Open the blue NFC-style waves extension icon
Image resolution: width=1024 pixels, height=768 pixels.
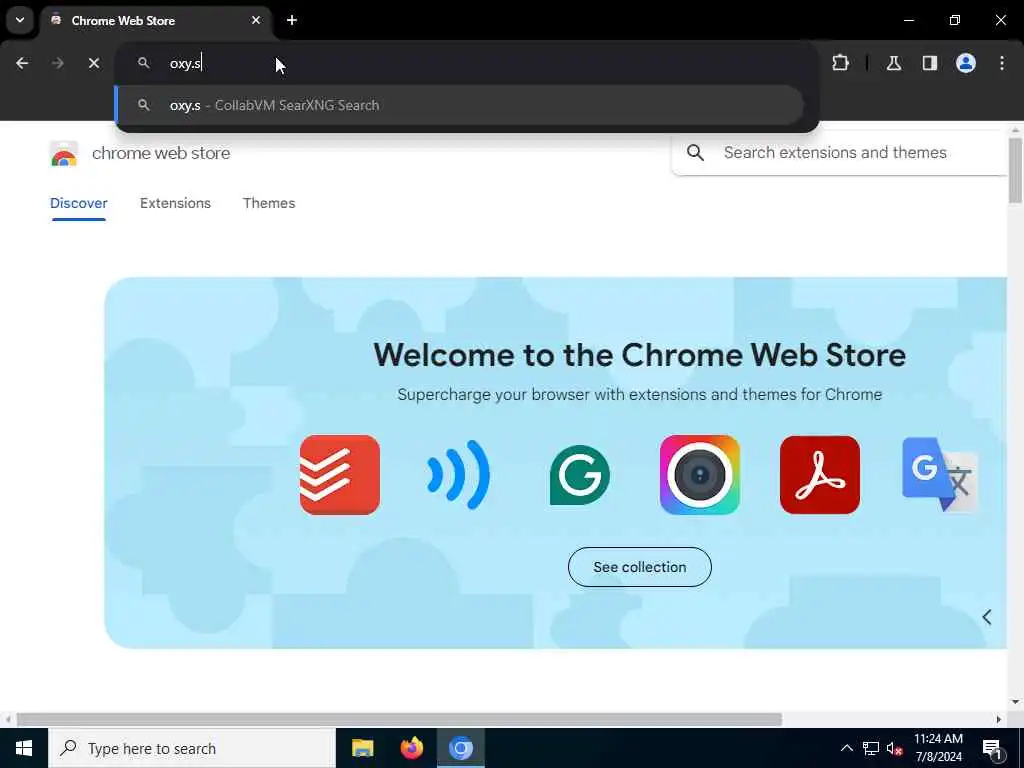pos(458,475)
